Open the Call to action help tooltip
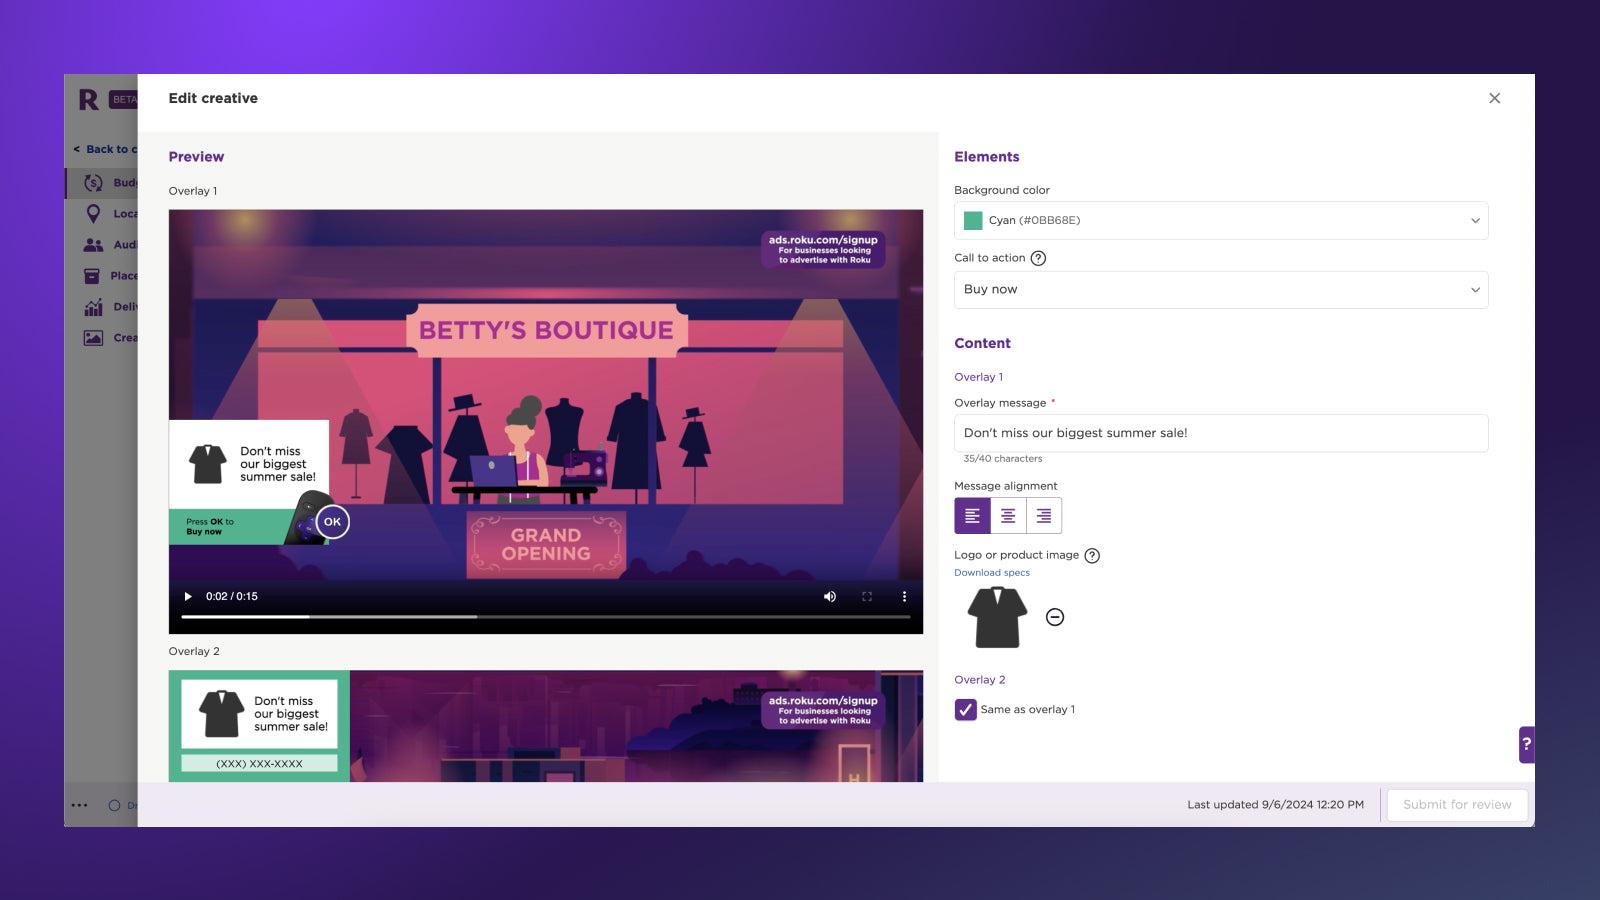 pos(1038,257)
